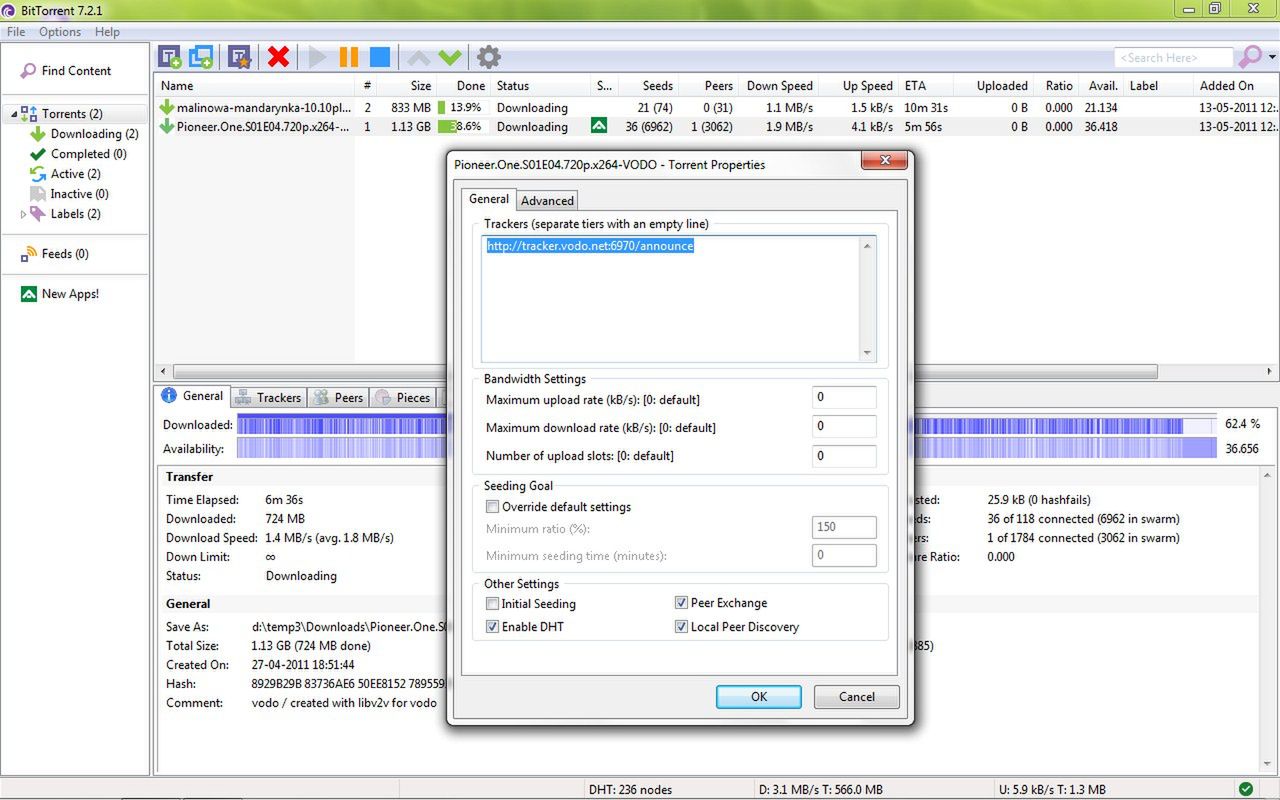Uncheck the Enable DHT checkbox
This screenshot has width=1280, height=800.
492,627
